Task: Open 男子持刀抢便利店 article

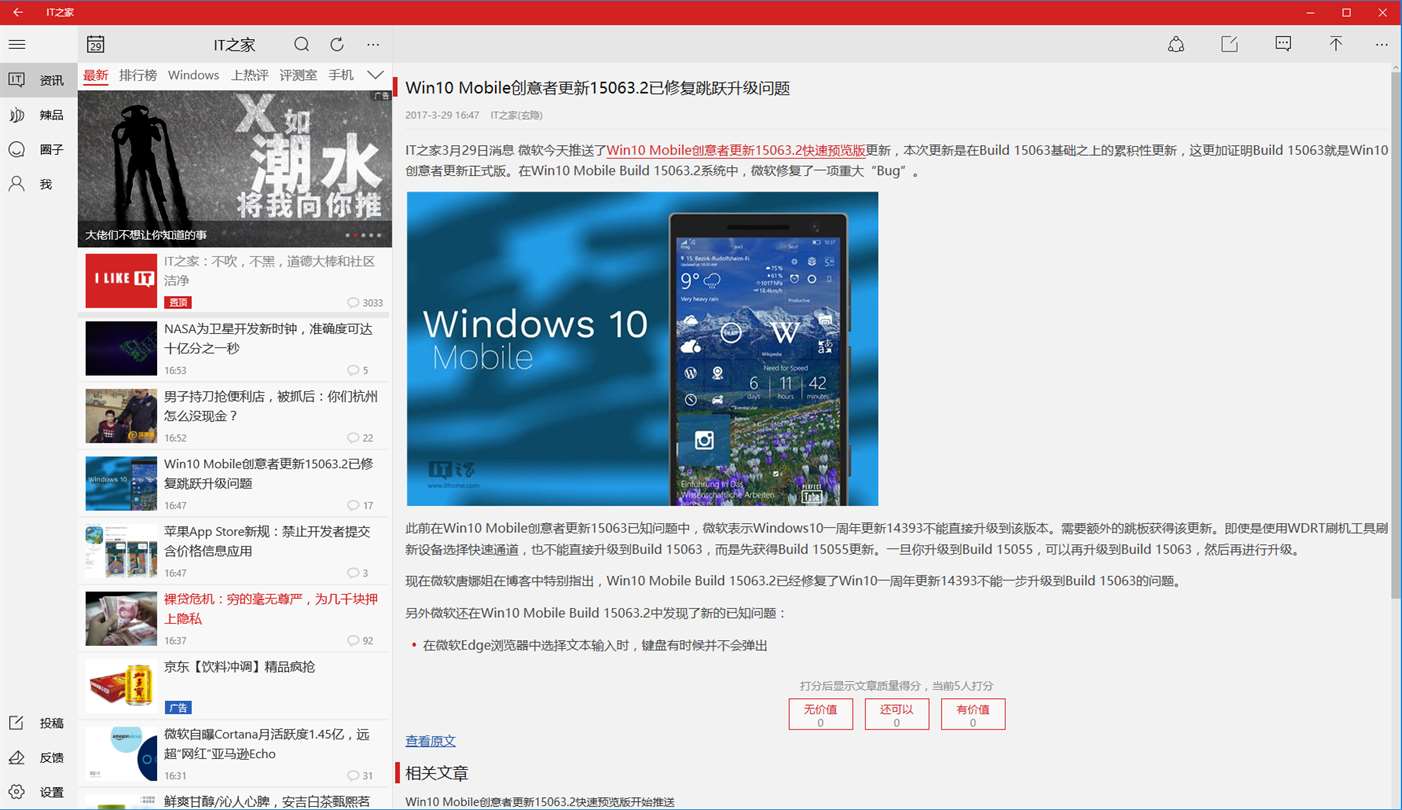Action: [235, 416]
